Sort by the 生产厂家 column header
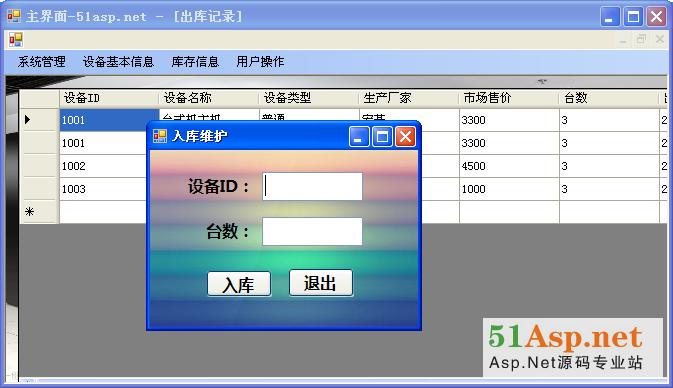The width and height of the screenshot is (673, 388). coord(409,98)
